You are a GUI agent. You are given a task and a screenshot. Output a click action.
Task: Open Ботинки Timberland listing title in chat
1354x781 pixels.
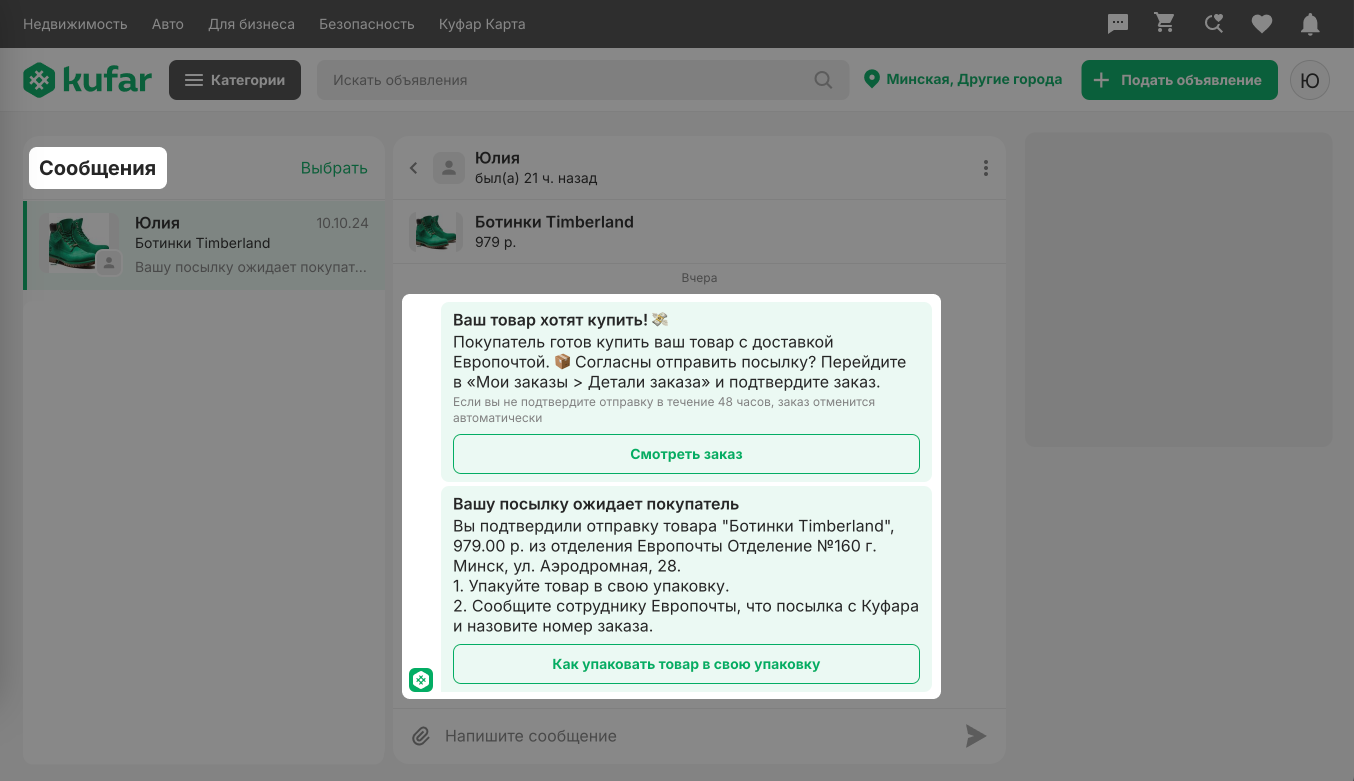[554, 222]
